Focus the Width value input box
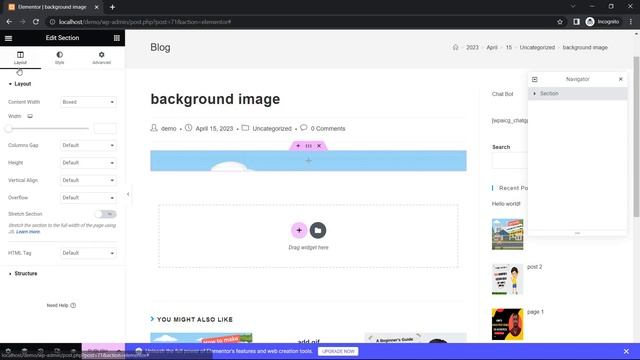Viewport: 640px width, 360px height. pyautogui.click(x=105, y=128)
